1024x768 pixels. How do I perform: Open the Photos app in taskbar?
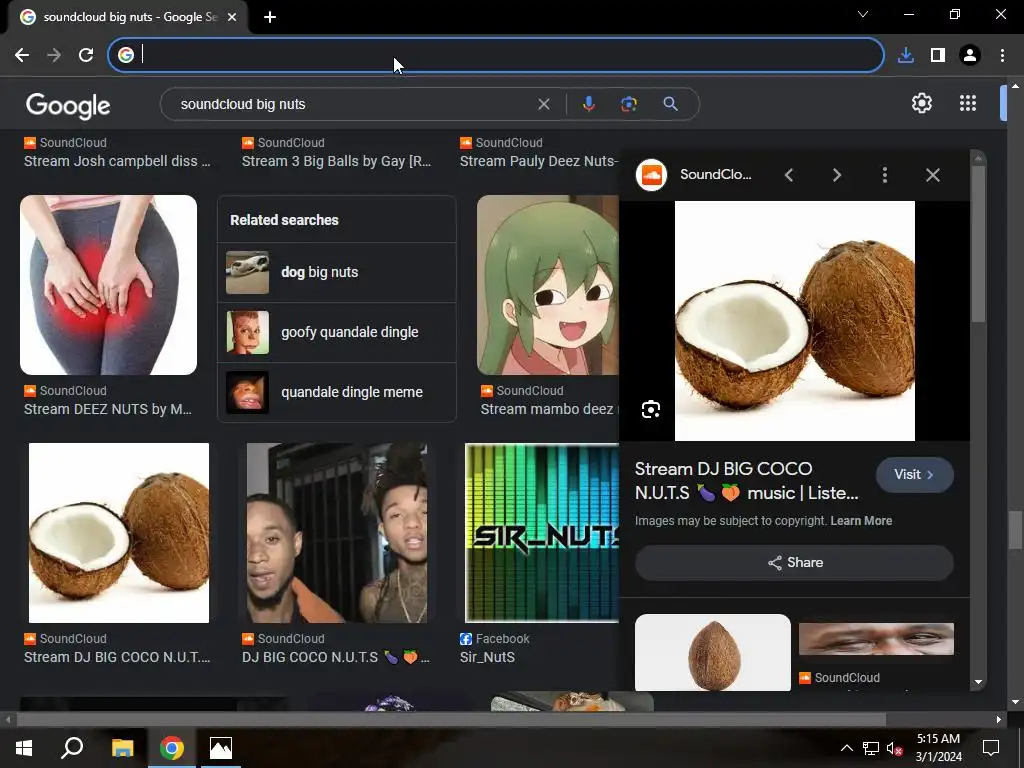221,748
